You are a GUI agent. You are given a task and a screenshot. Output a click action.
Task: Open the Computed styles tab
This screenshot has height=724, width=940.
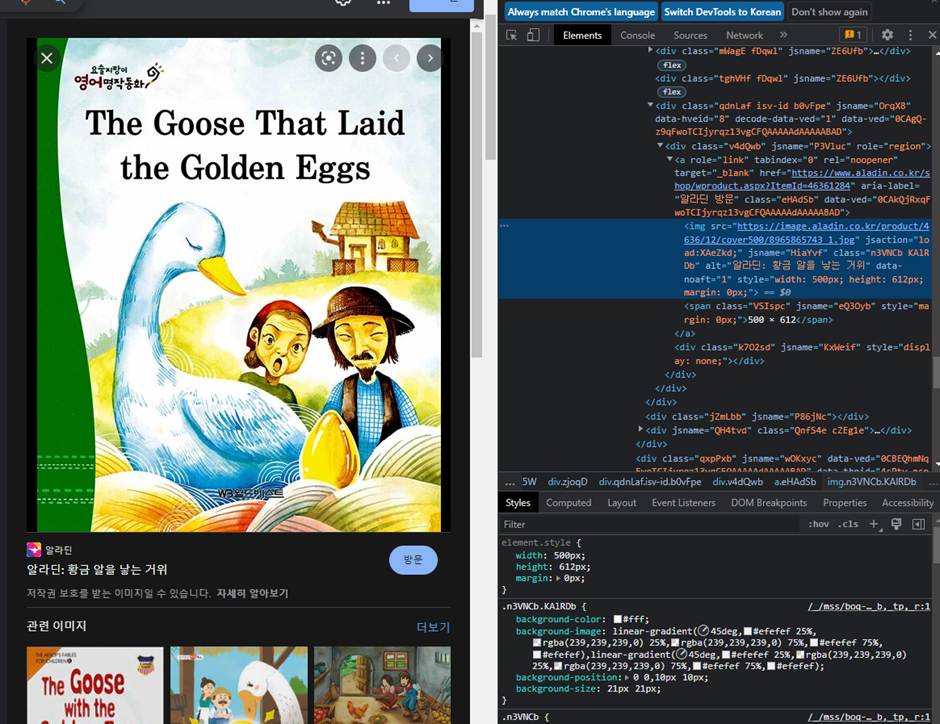coord(568,503)
